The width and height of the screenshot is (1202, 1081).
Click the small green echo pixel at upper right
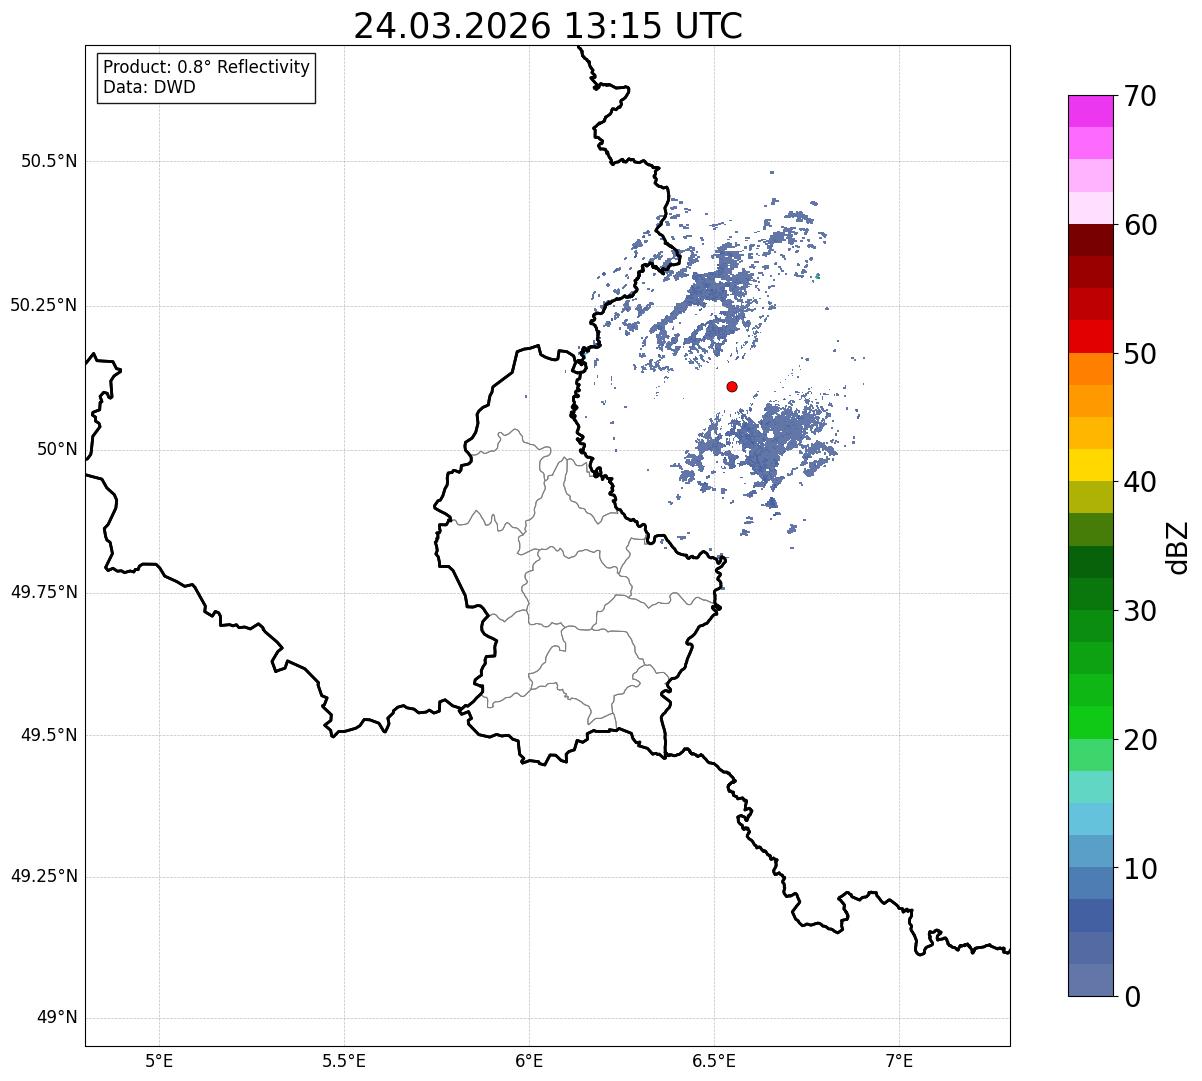[817, 276]
